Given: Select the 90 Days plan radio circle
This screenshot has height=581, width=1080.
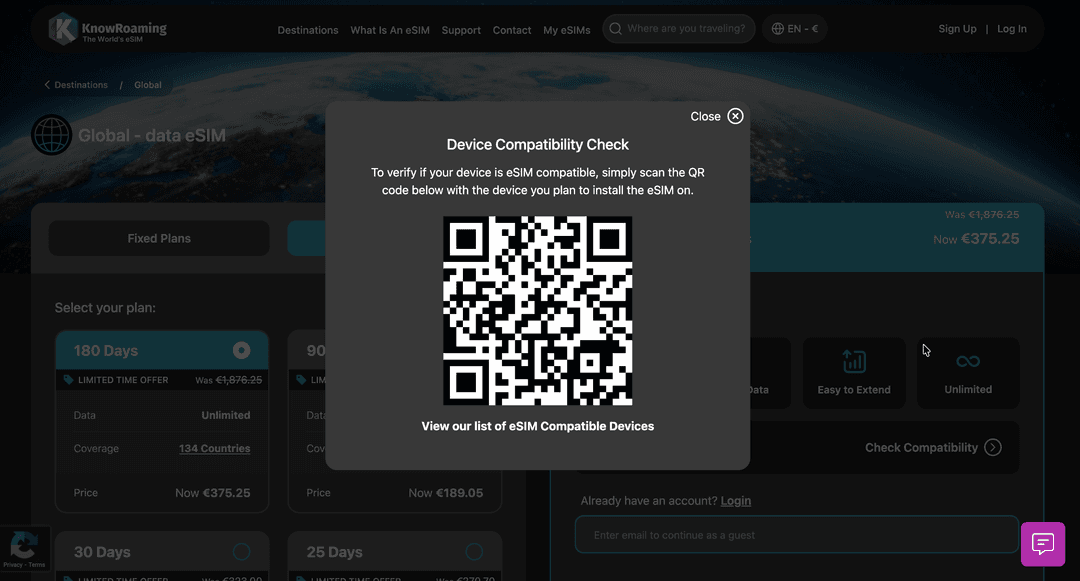Looking at the screenshot, I should tap(472, 350).
